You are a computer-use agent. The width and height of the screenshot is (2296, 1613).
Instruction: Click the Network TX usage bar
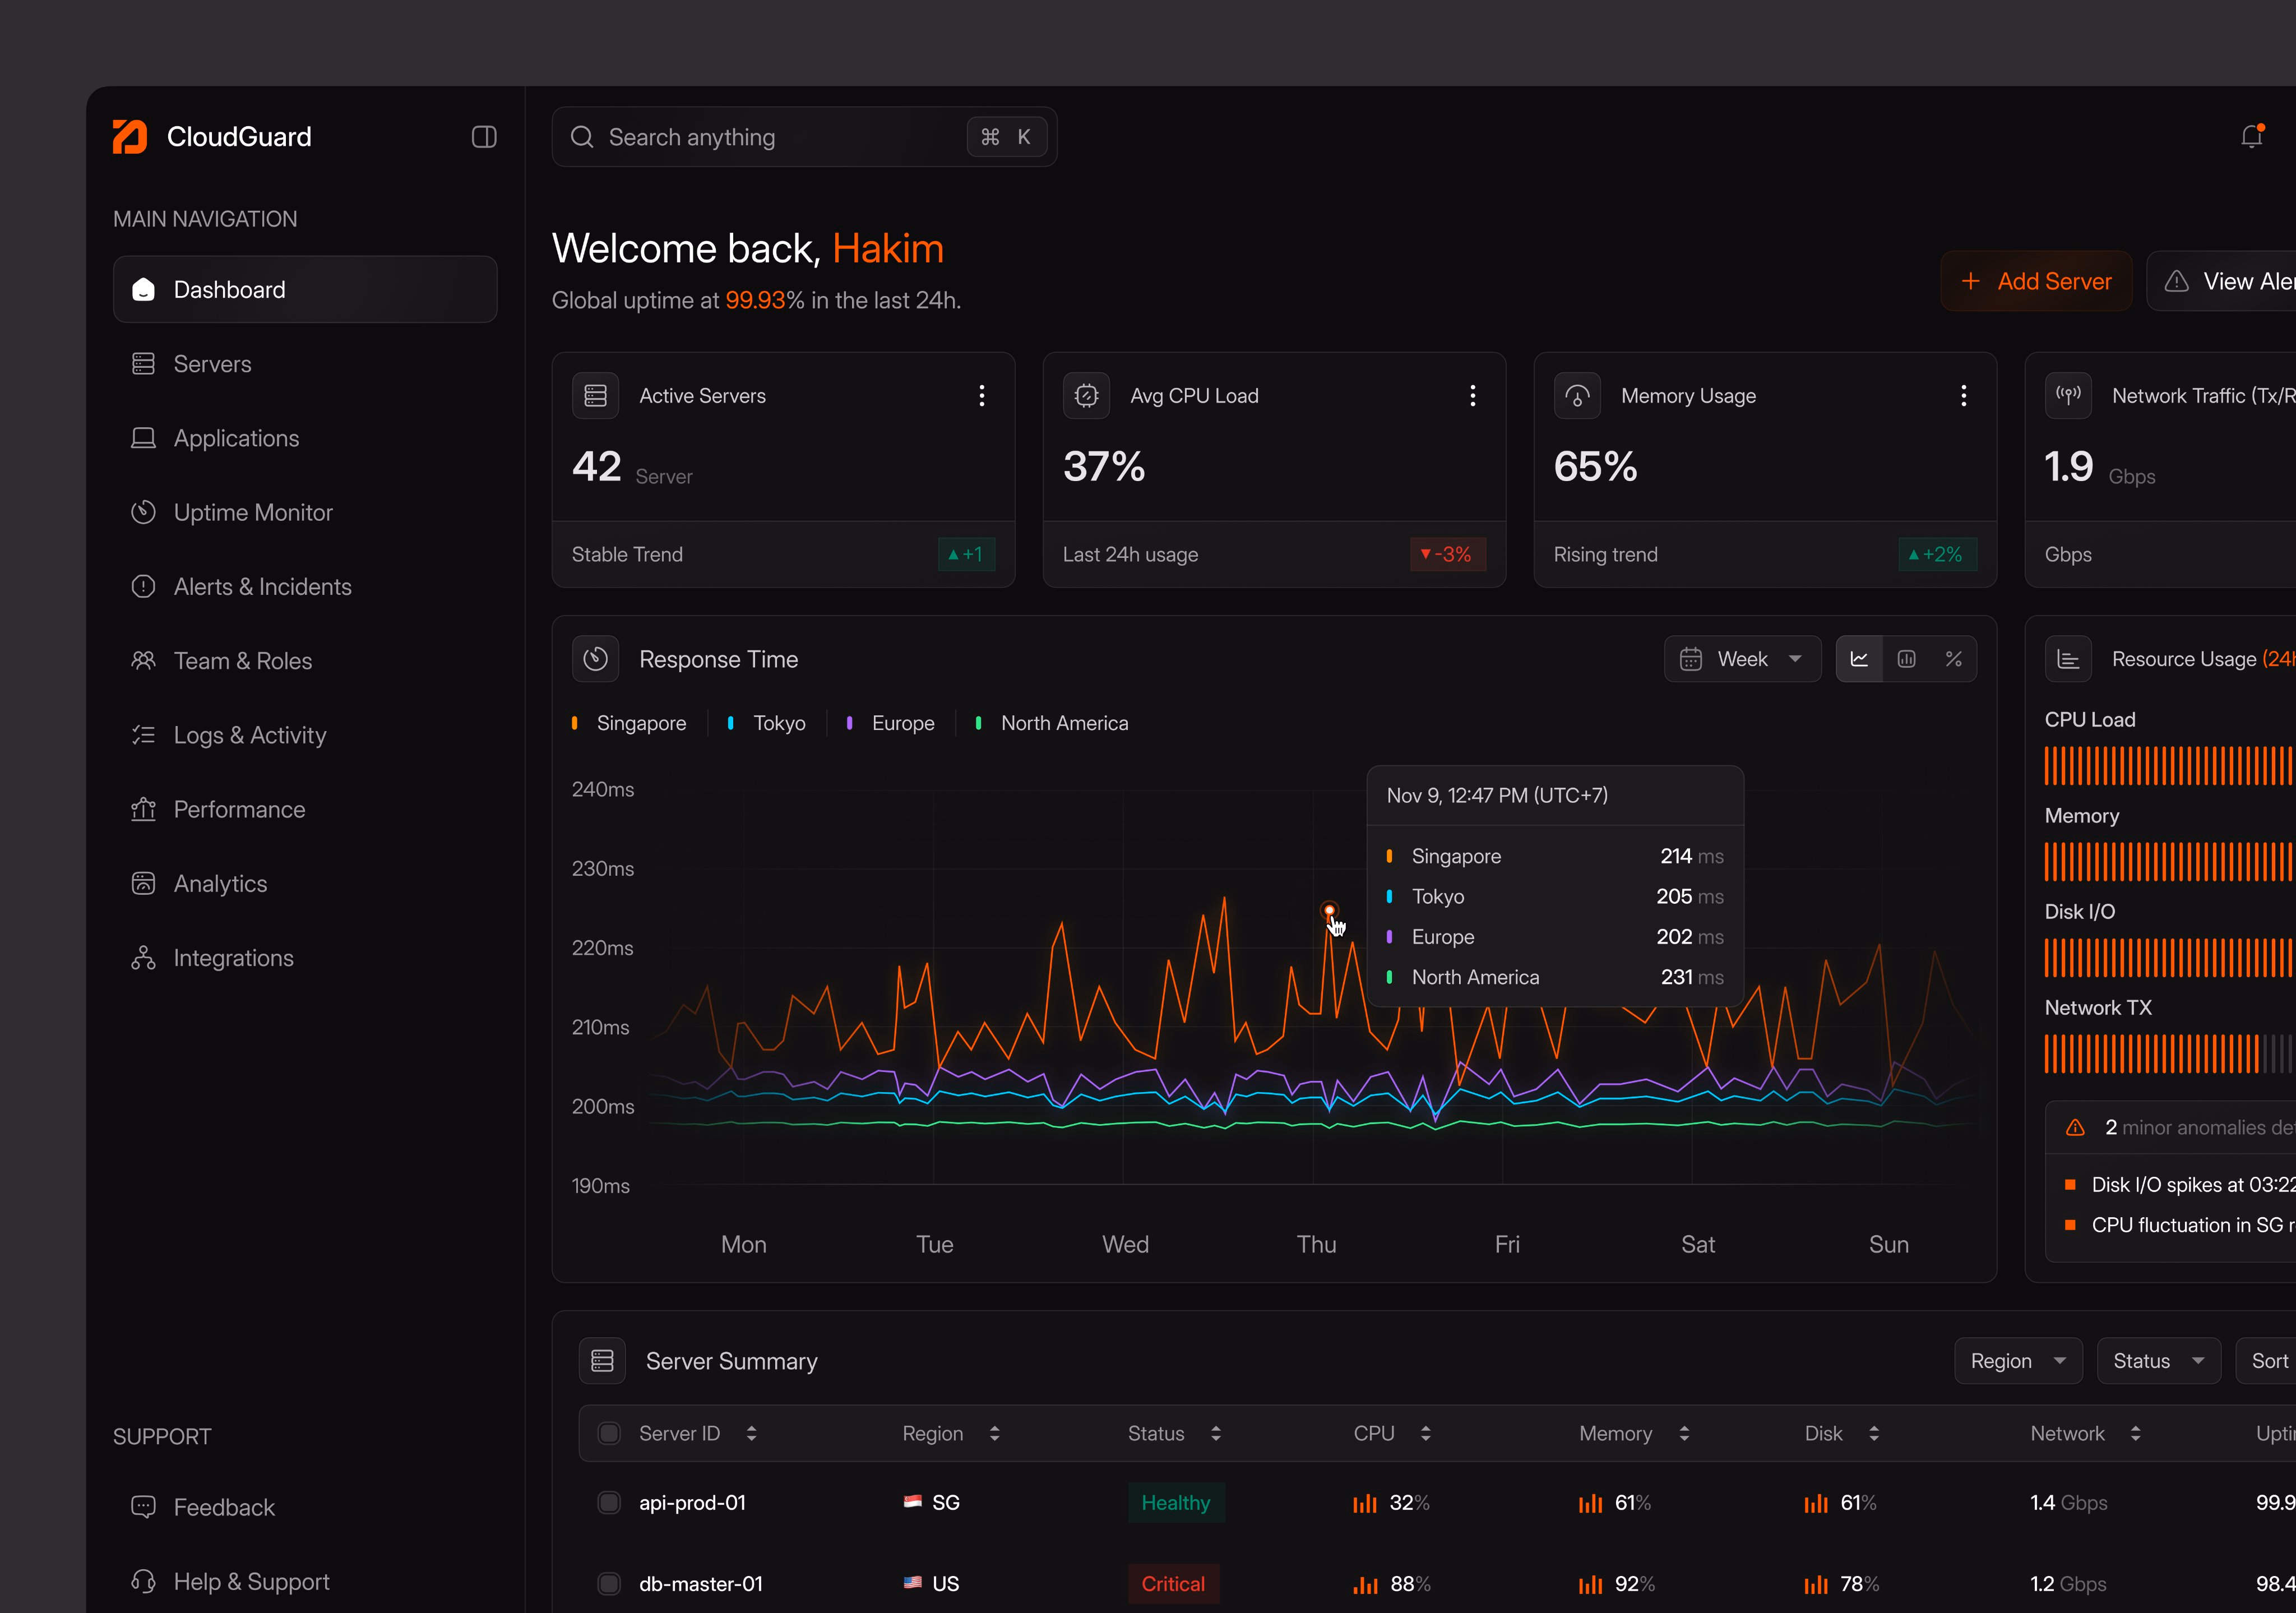[x=2169, y=1054]
